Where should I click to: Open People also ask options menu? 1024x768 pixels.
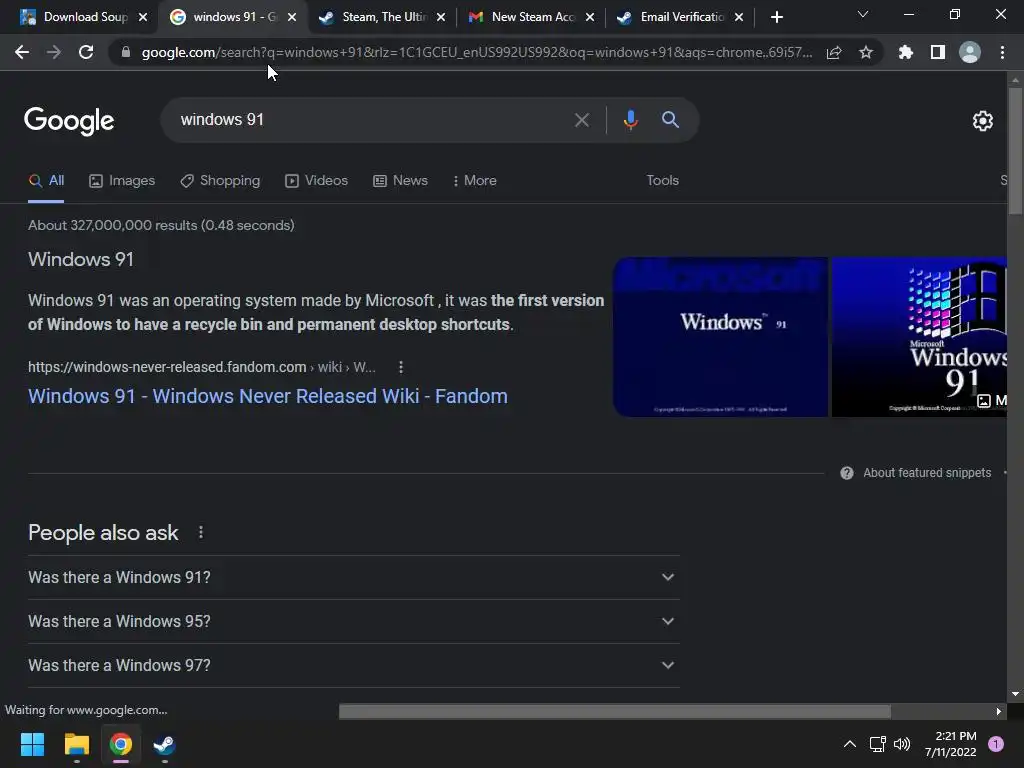200,533
